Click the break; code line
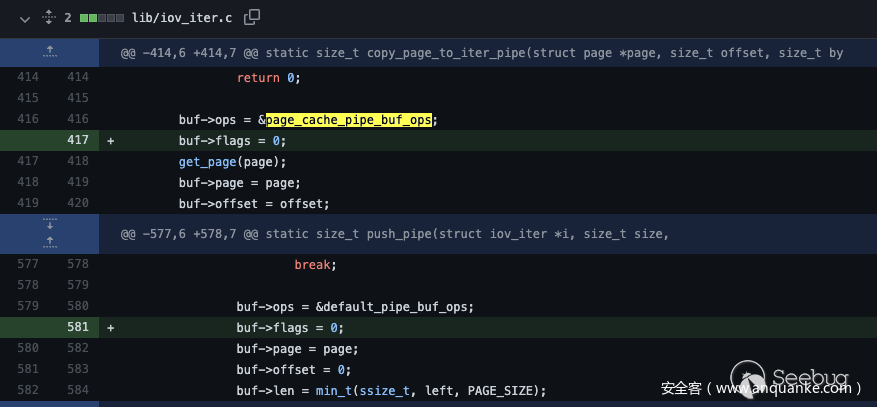Image resolution: width=877 pixels, height=407 pixels. (315, 264)
